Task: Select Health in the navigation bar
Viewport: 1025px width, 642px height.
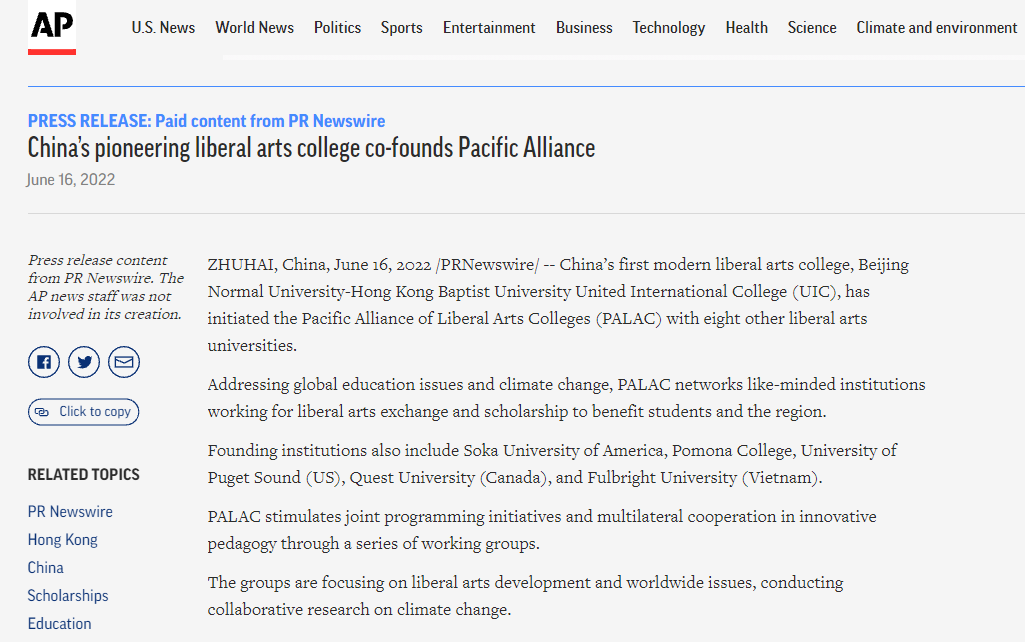Action: pos(746,28)
